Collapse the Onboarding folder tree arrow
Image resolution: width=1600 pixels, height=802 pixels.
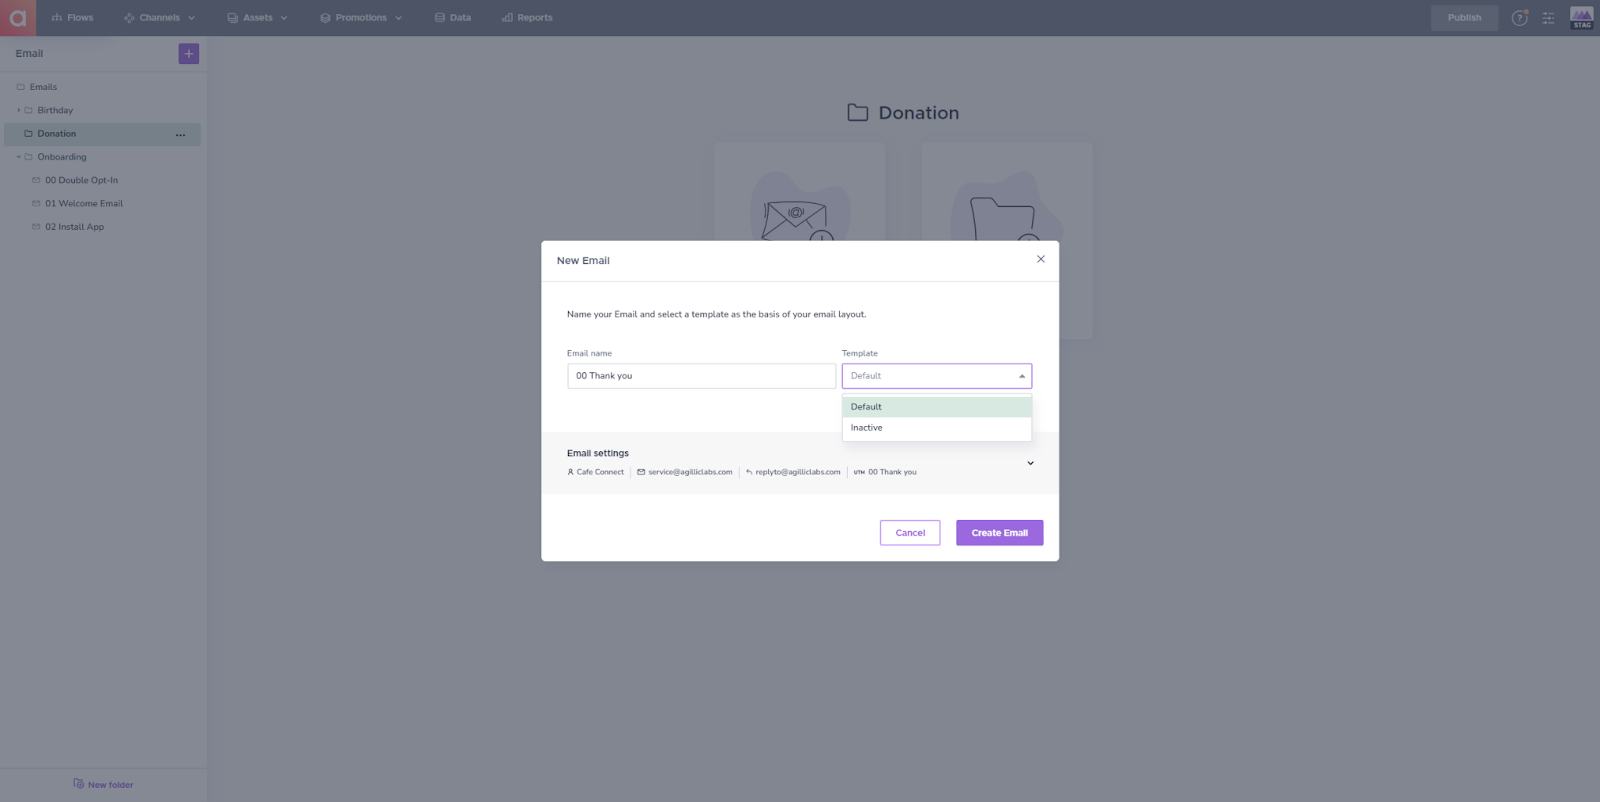point(18,157)
